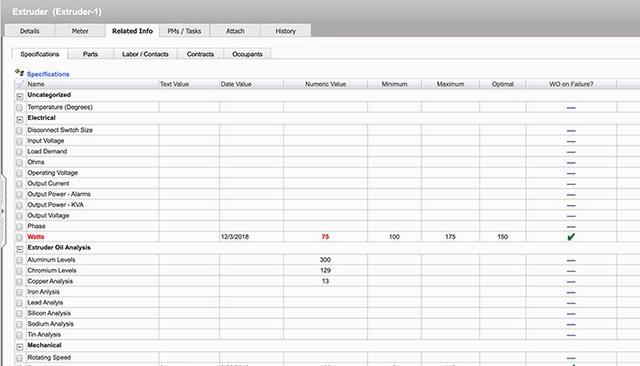Select the Output Voltage row name
640x366 pixels.
click(48, 215)
